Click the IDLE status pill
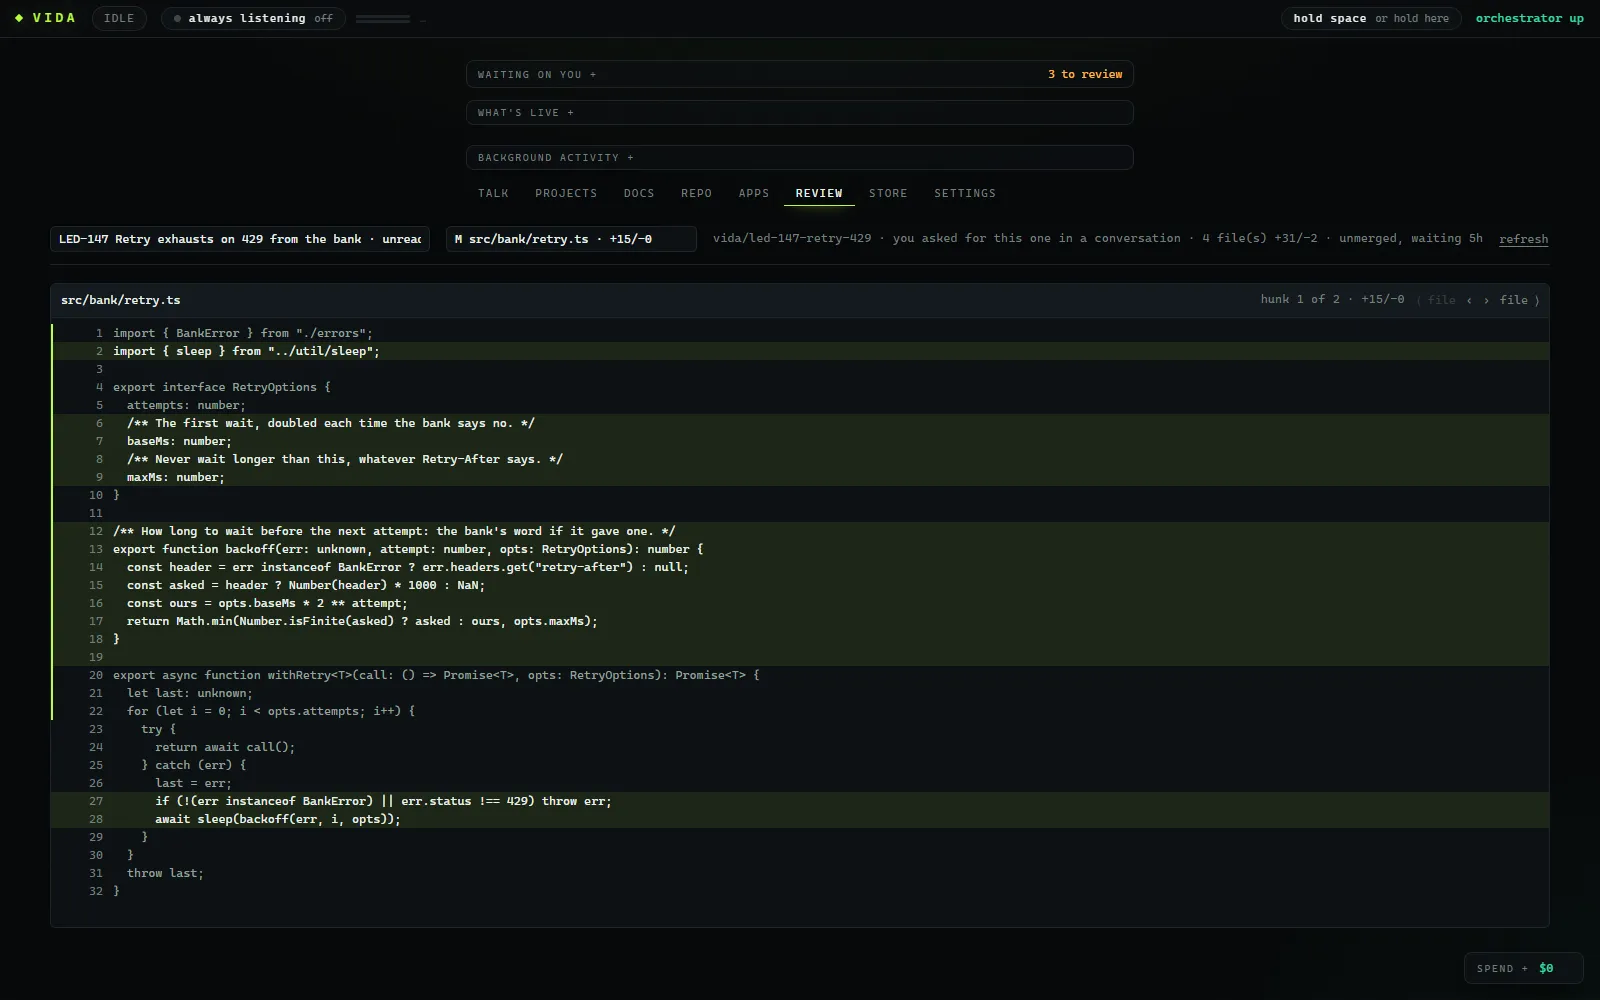The image size is (1600, 1000). coord(119,18)
